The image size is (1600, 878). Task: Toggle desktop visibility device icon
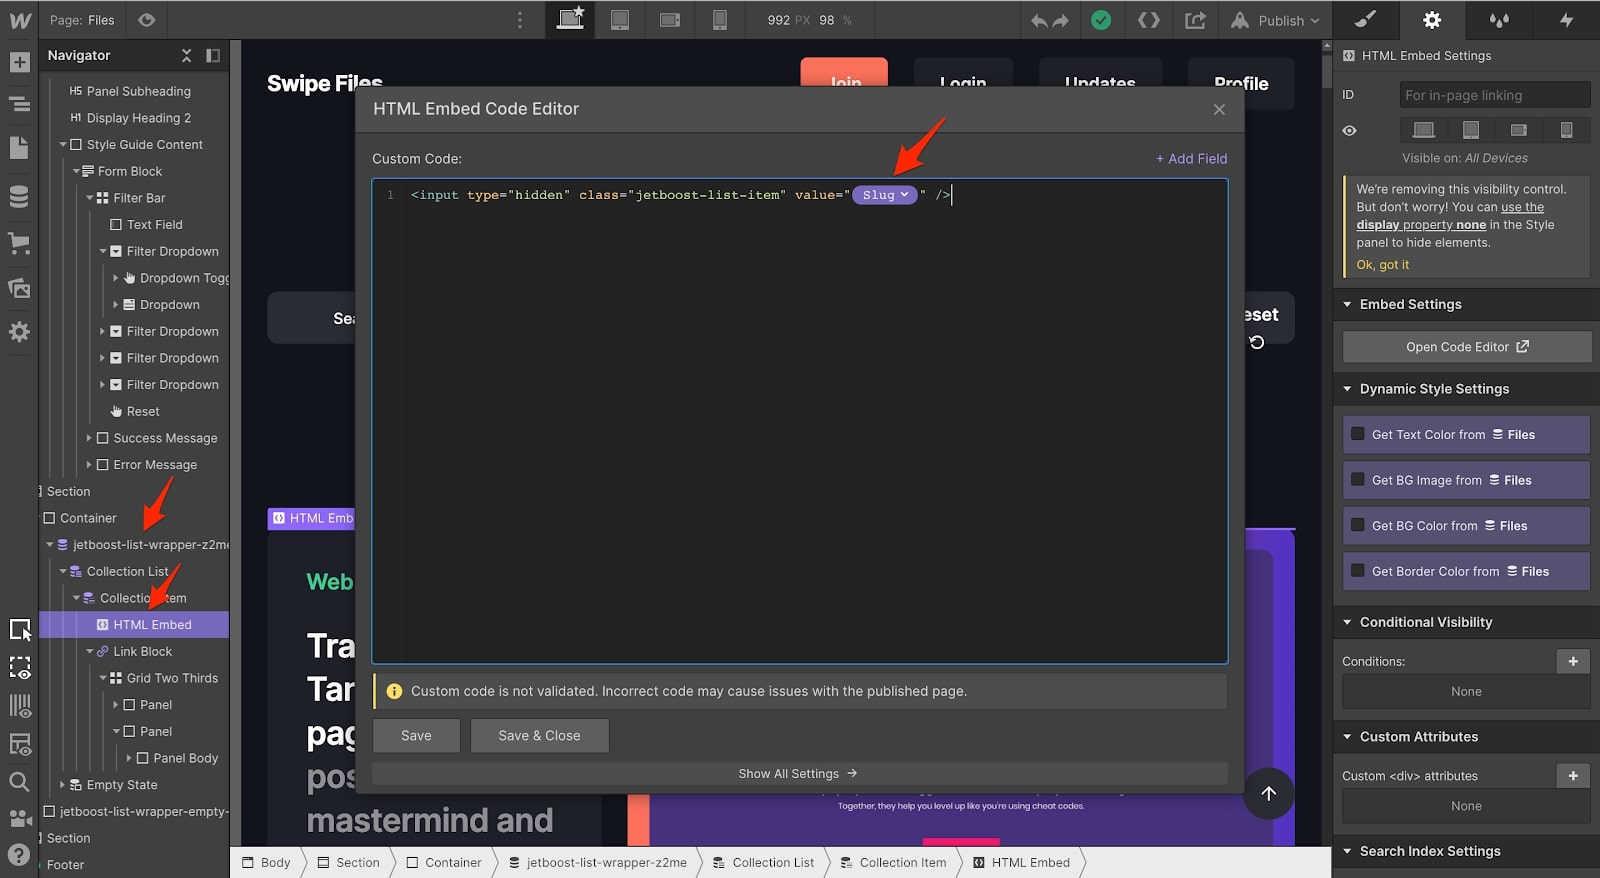(x=1423, y=130)
